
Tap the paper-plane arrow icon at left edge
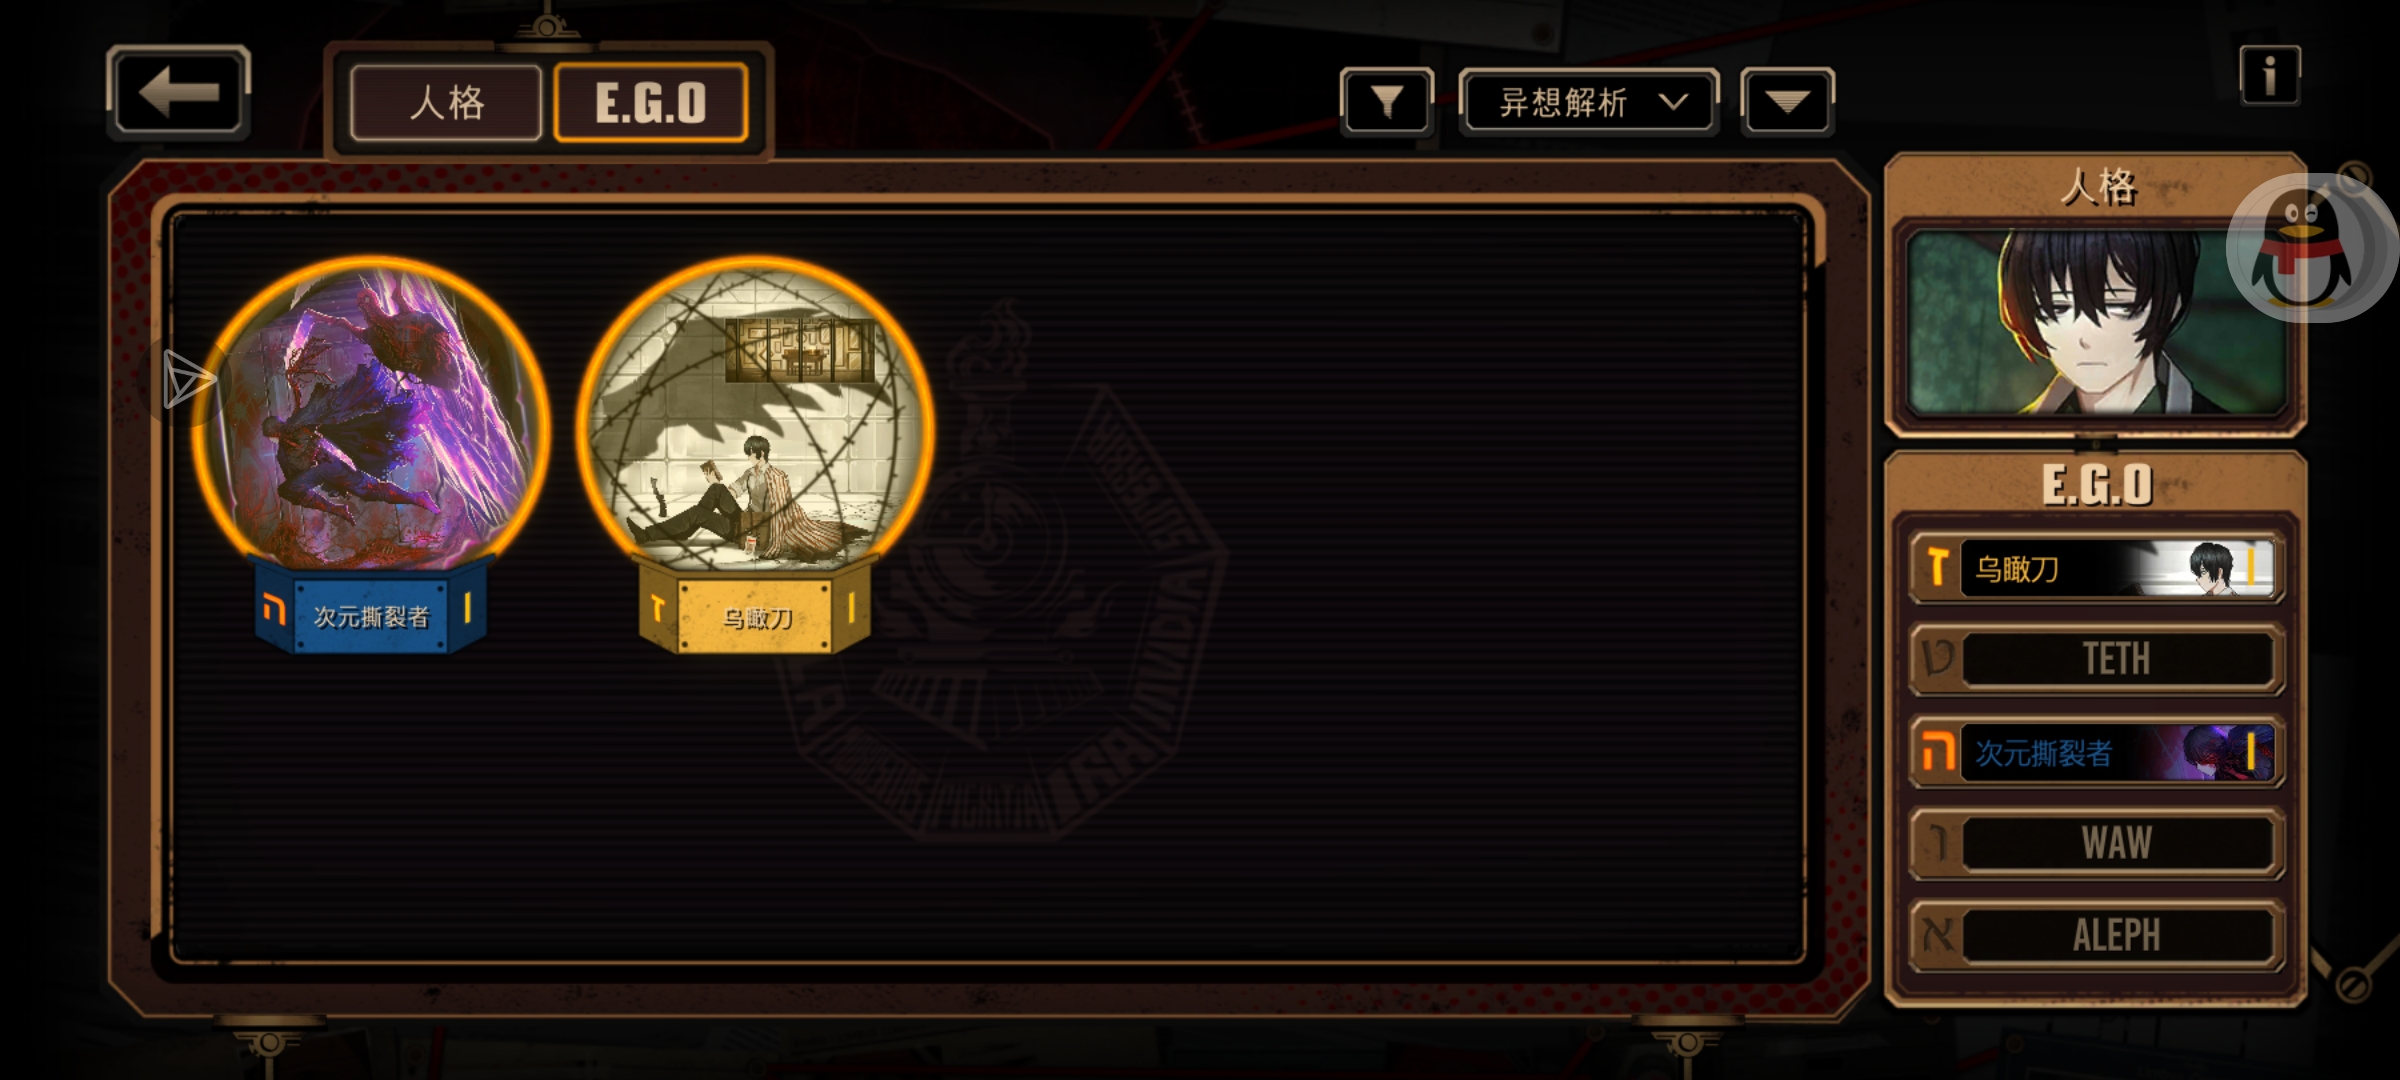[189, 379]
